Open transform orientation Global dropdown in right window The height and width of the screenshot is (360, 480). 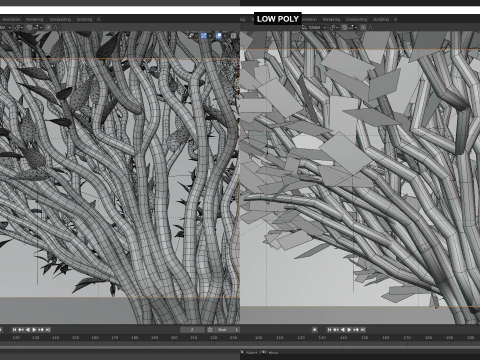(314, 27)
